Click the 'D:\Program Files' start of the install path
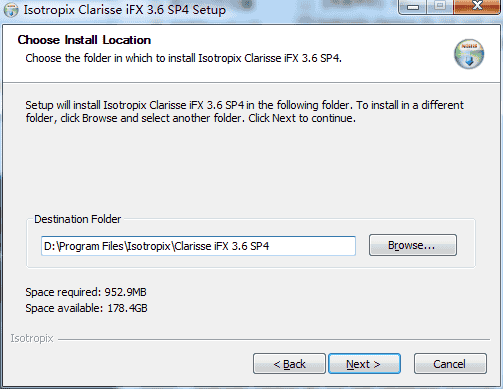This screenshot has height=389, width=503. click(x=84, y=246)
